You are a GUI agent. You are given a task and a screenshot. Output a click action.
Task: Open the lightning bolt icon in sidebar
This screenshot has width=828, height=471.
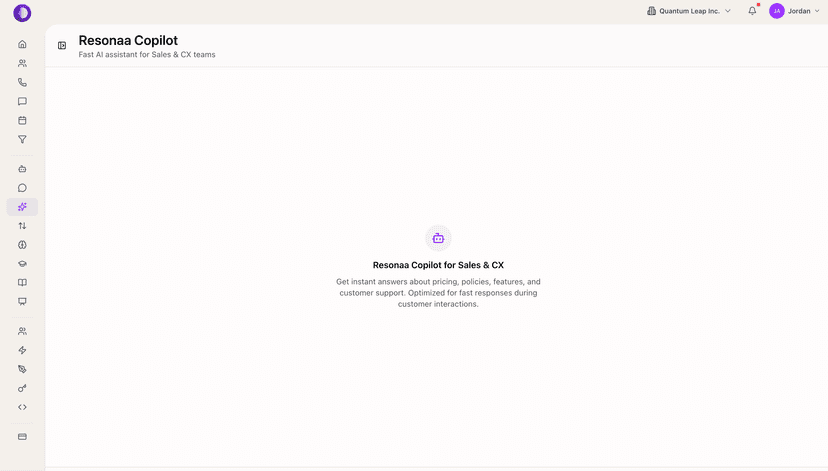click(22, 350)
